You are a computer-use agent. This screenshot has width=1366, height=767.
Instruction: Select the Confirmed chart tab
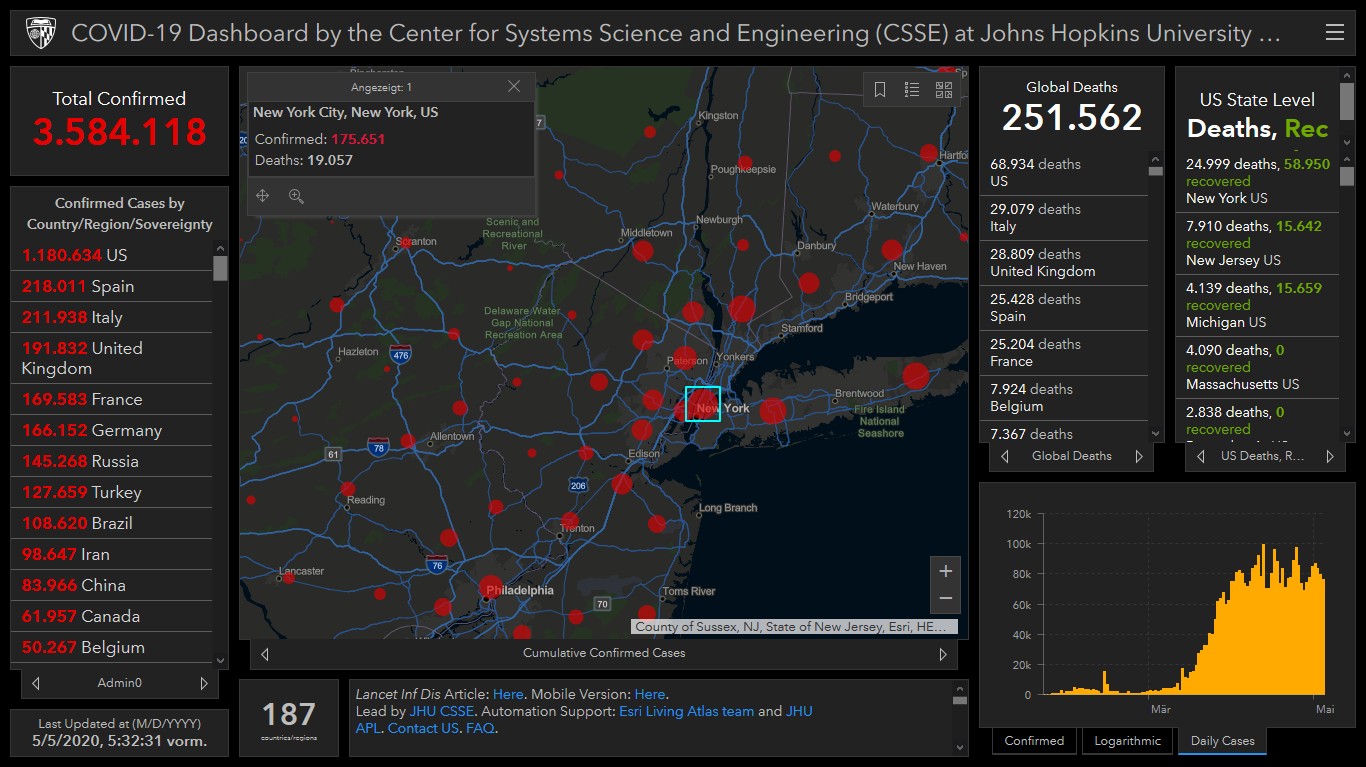click(1034, 741)
